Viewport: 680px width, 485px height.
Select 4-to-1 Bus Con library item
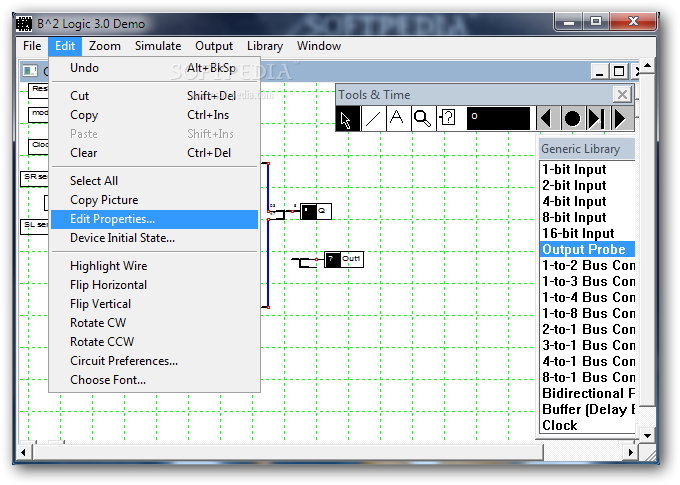pos(588,362)
